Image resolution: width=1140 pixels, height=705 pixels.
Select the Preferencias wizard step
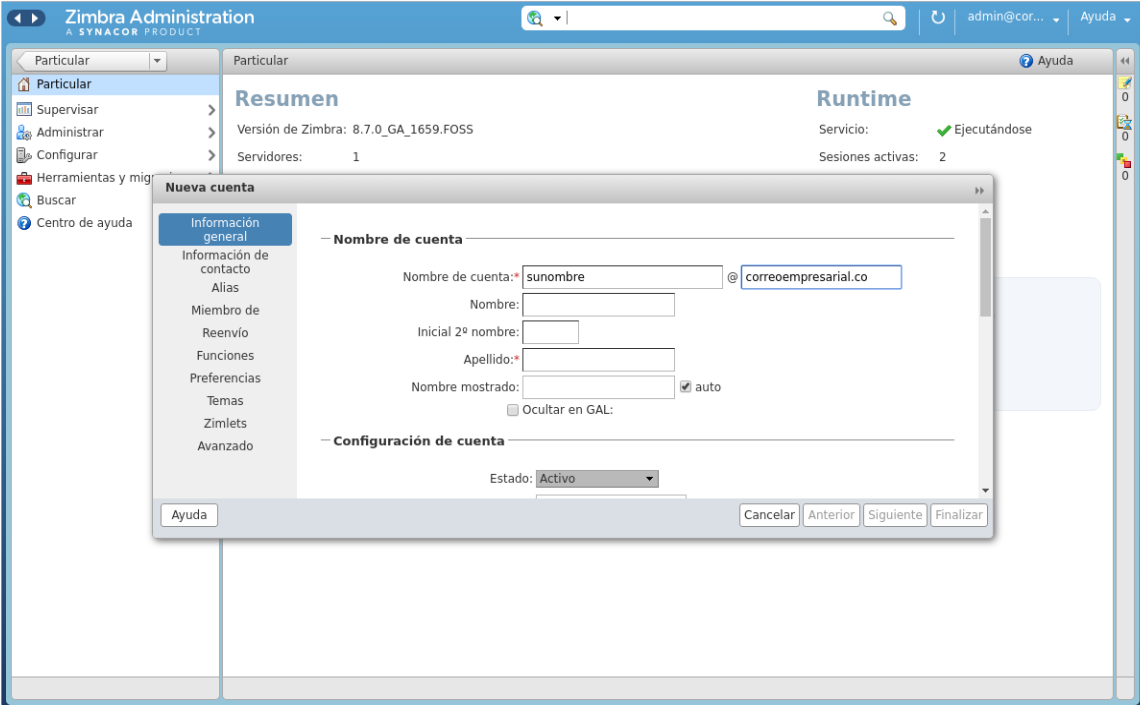point(225,378)
